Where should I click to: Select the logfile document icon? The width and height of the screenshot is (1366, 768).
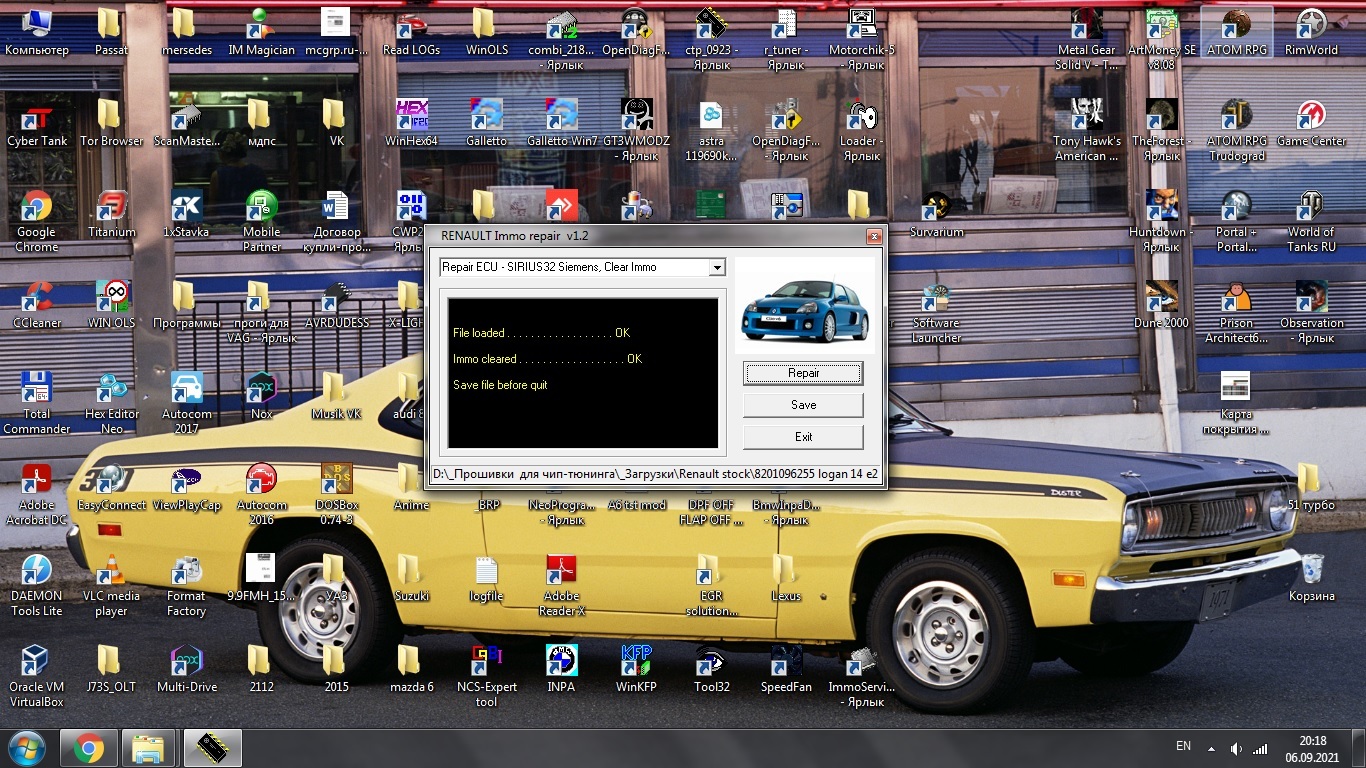[x=487, y=578]
